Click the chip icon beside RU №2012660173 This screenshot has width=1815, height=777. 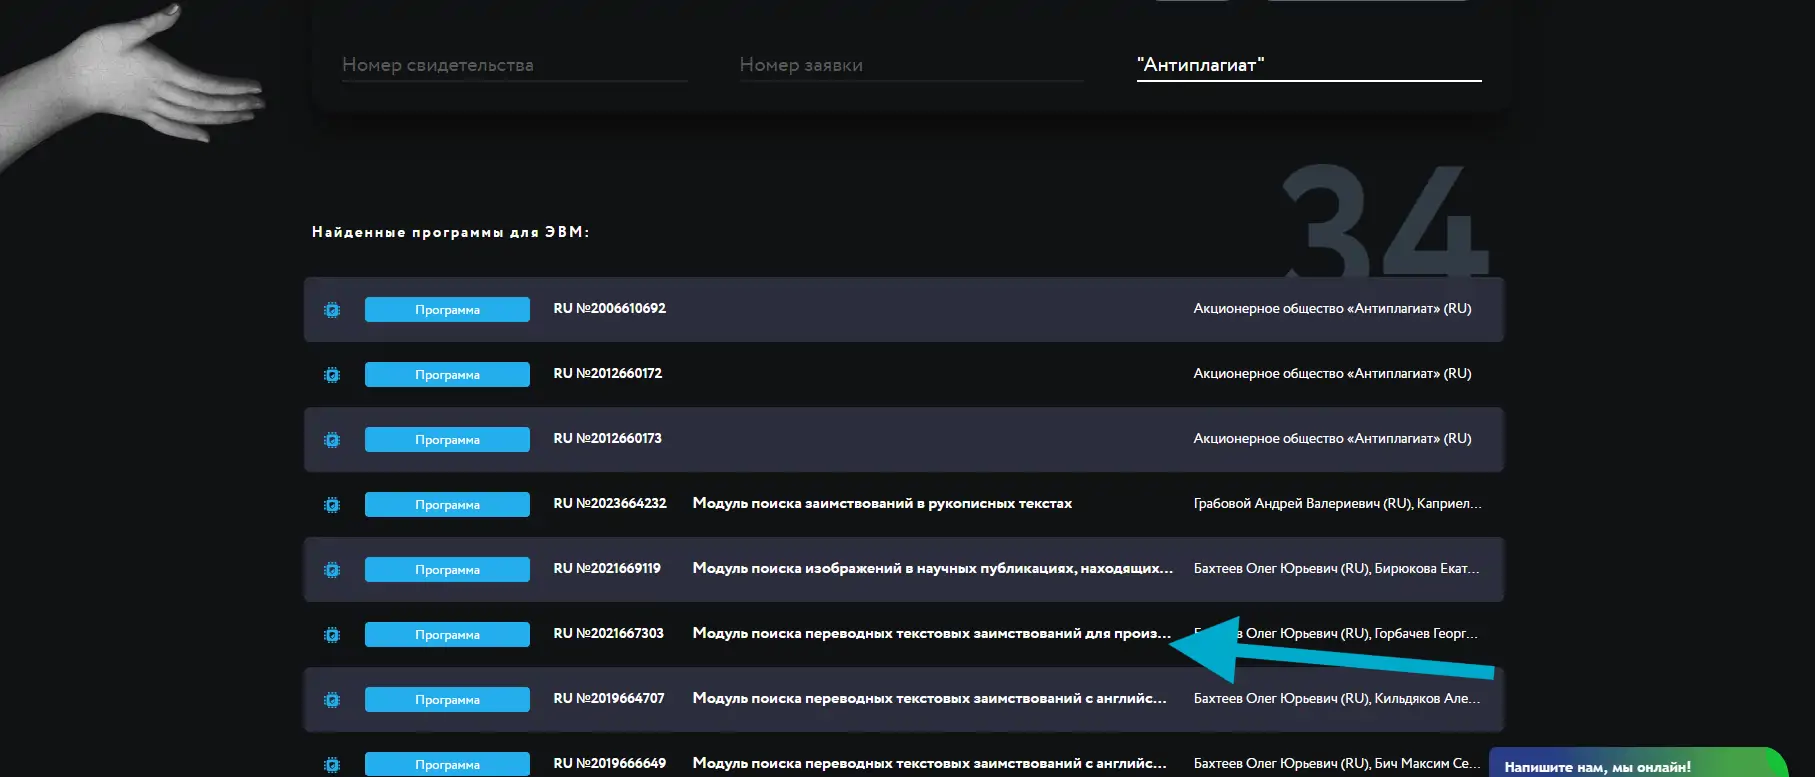[332, 440]
